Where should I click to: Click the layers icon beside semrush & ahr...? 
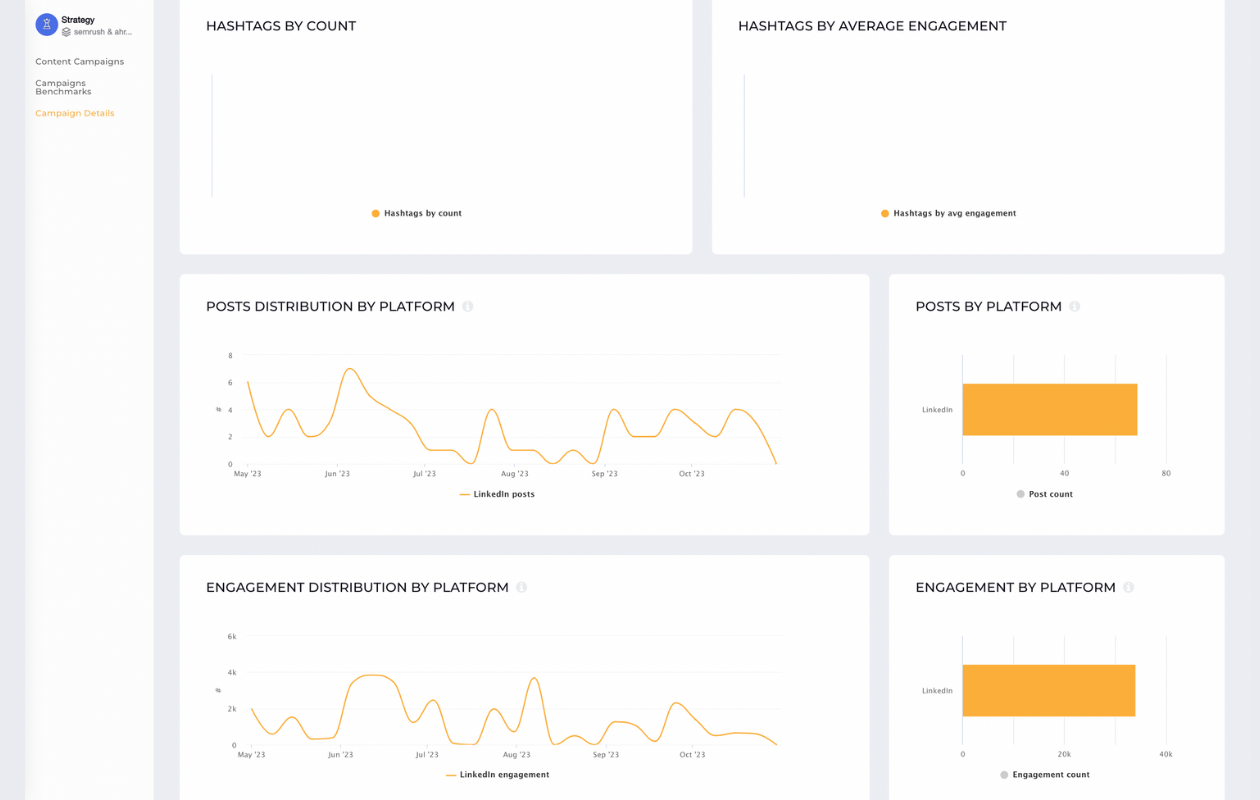coord(66,32)
